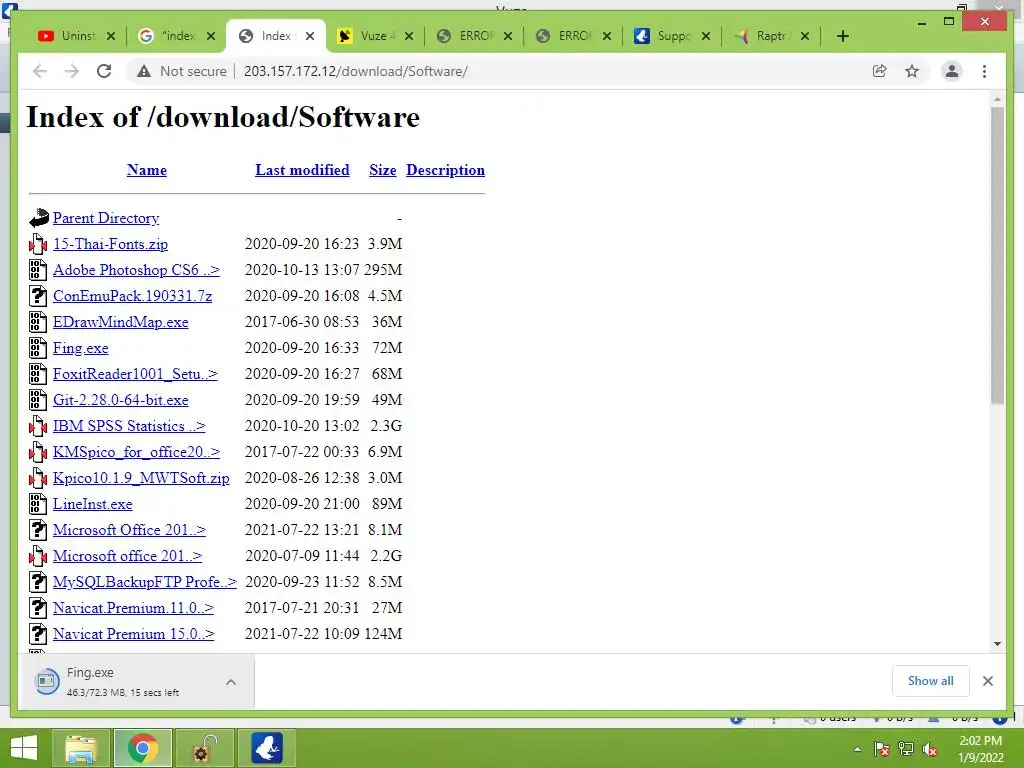Bookmark this page with the star icon
Image resolution: width=1024 pixels, height=768 pixels.
point(912,71)
